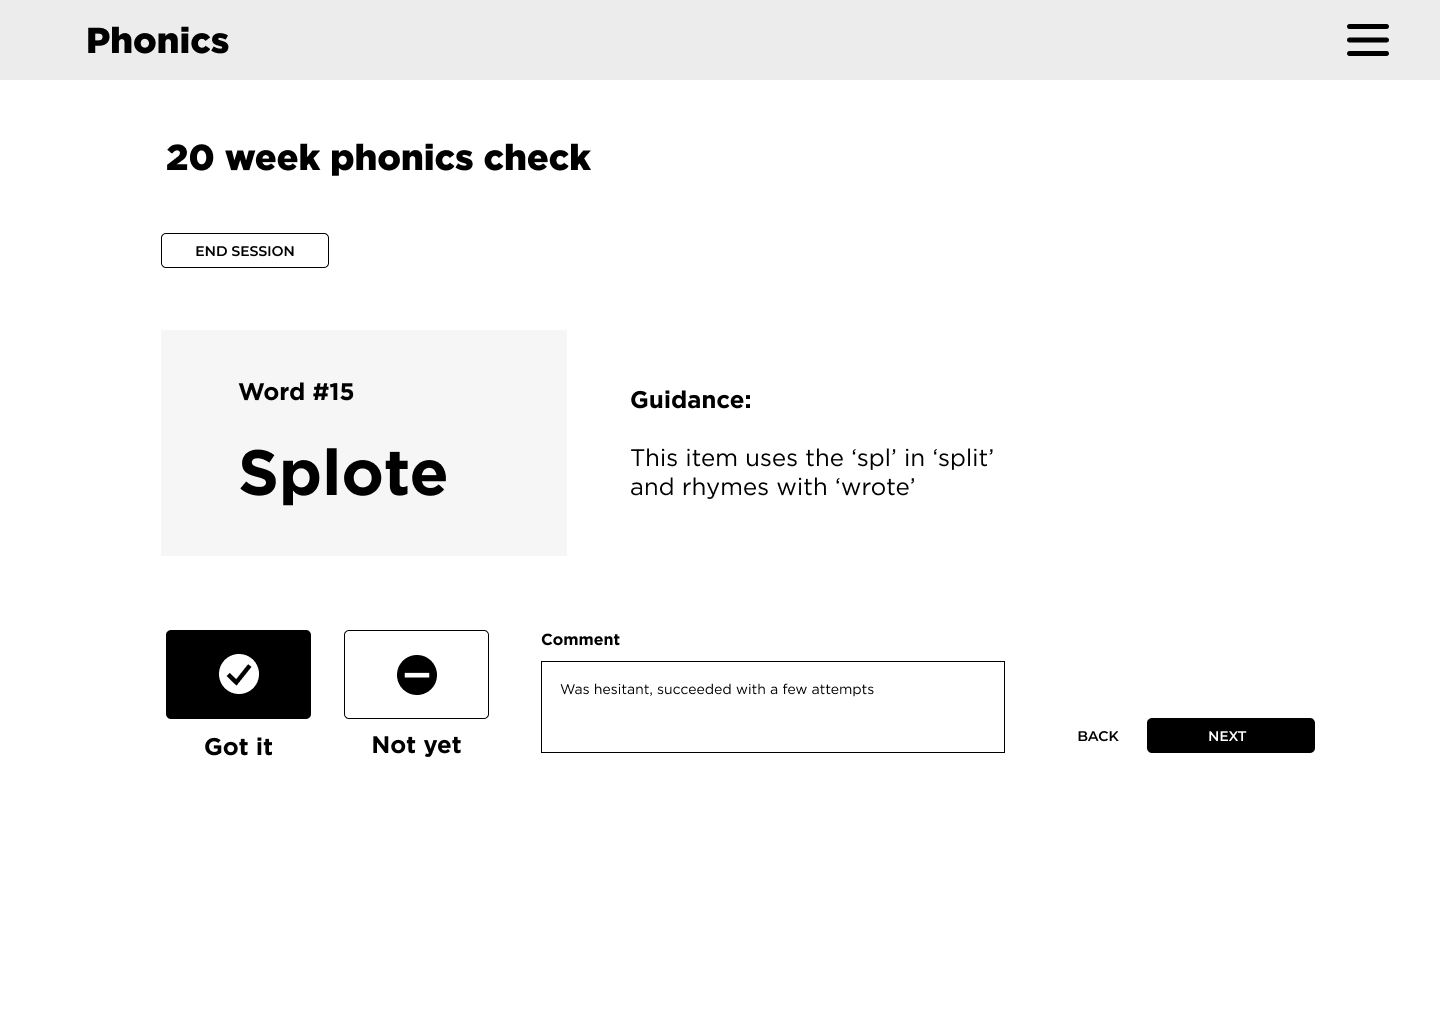Click the 'spl' in 'split' guidance line
1440x1024 pixels.
pos(811,458)
